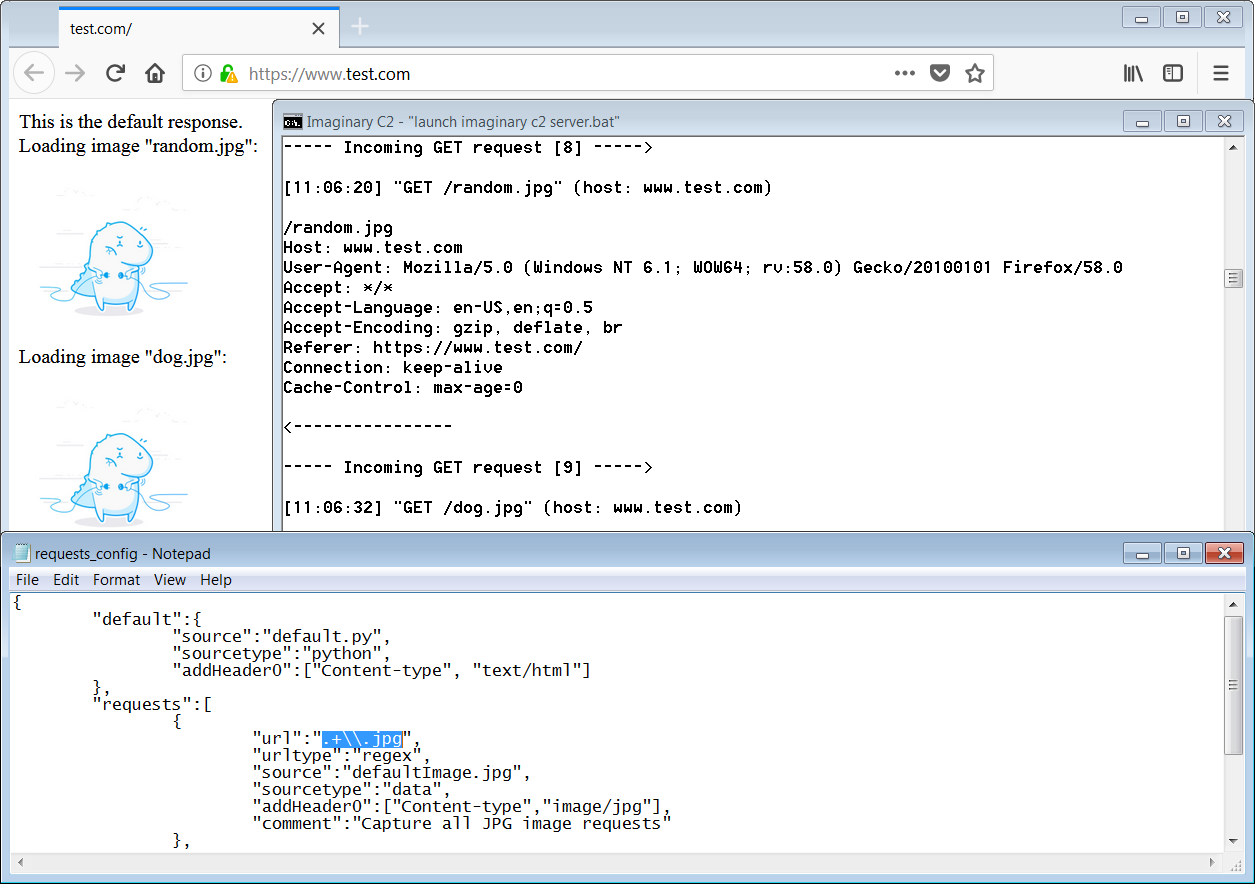Image resolution: width=1255 pixels, height=884 pixels.
Task: Close the Imaginary C2 console window
Action: click(1224, 121)
